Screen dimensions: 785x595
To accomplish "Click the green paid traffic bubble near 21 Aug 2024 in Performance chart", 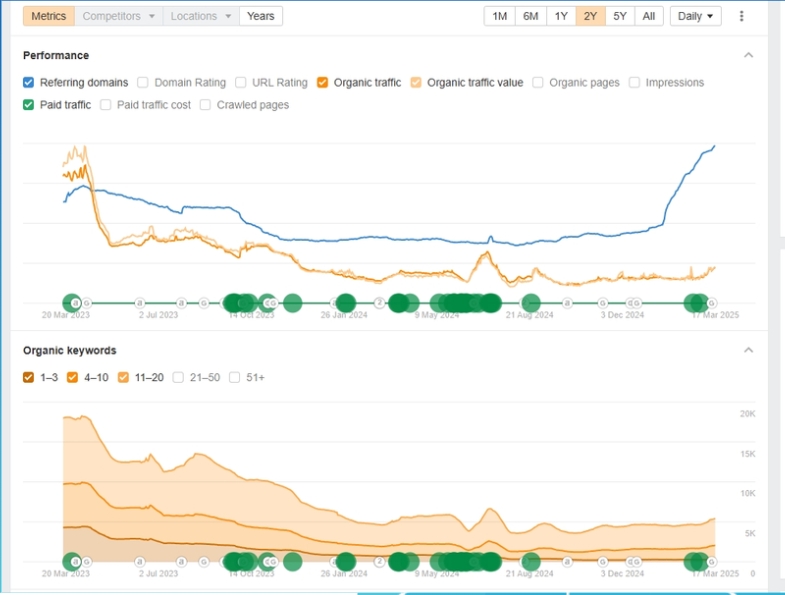I will [x=531, y=303].
